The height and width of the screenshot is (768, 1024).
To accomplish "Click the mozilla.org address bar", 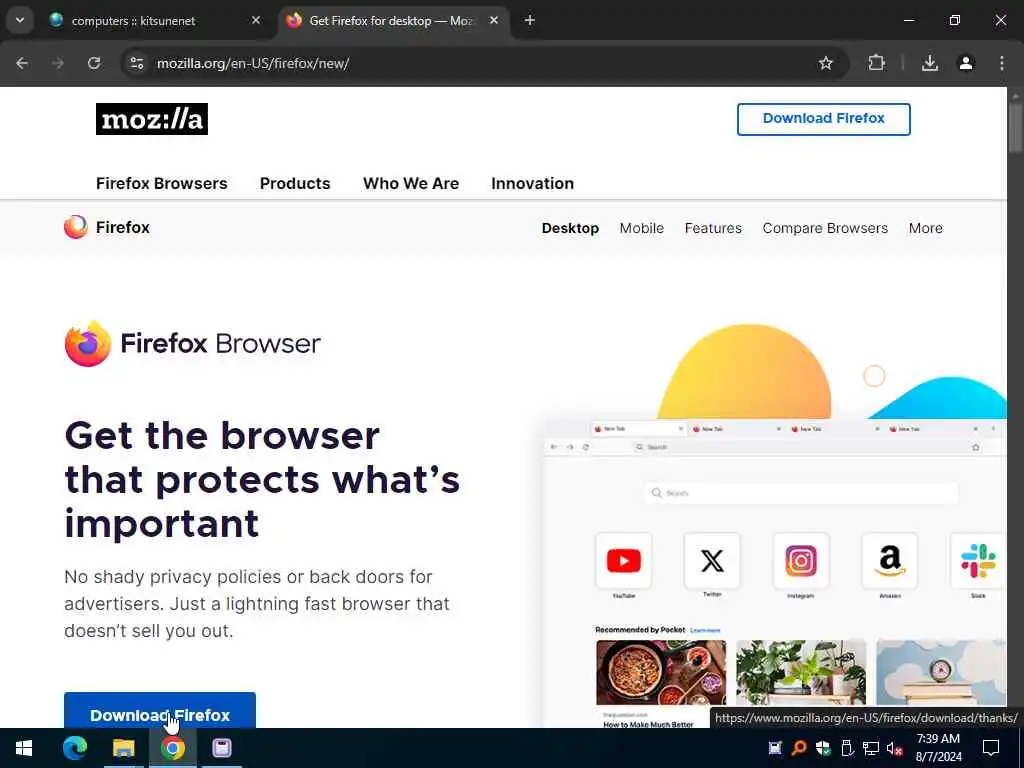I will tap(483, 63).
